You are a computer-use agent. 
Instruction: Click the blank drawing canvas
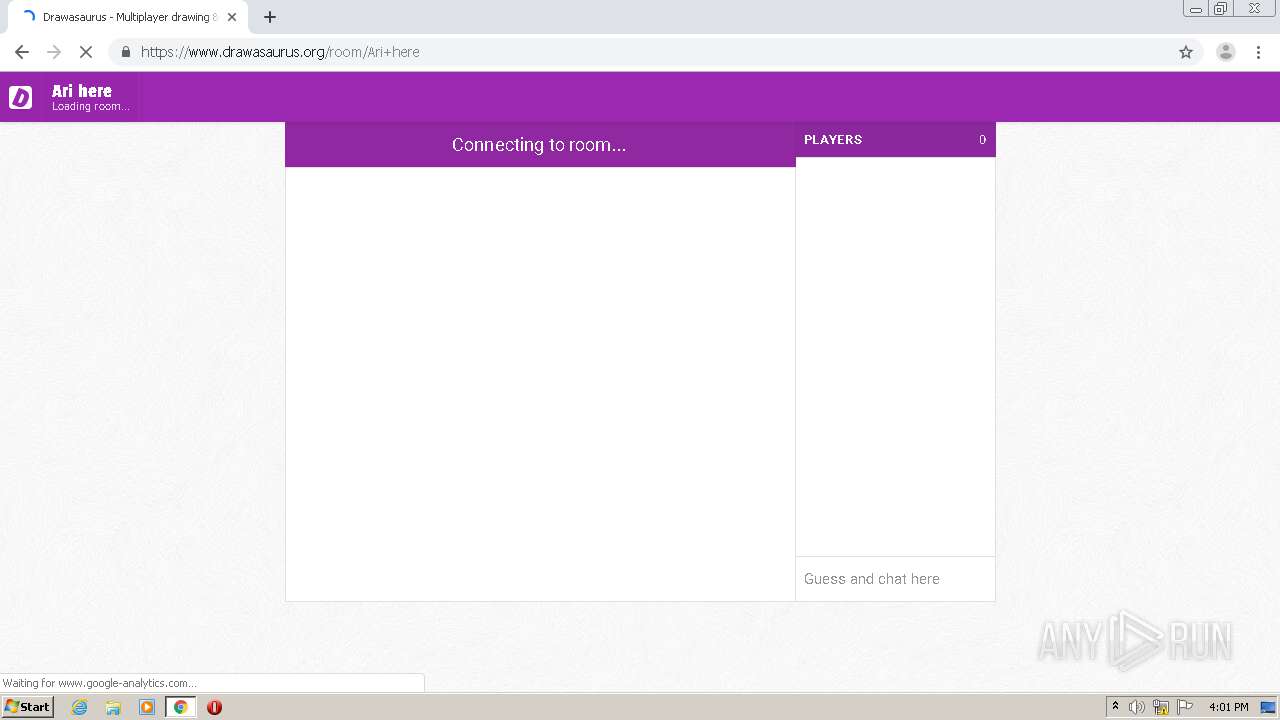[x=540, y=384]
